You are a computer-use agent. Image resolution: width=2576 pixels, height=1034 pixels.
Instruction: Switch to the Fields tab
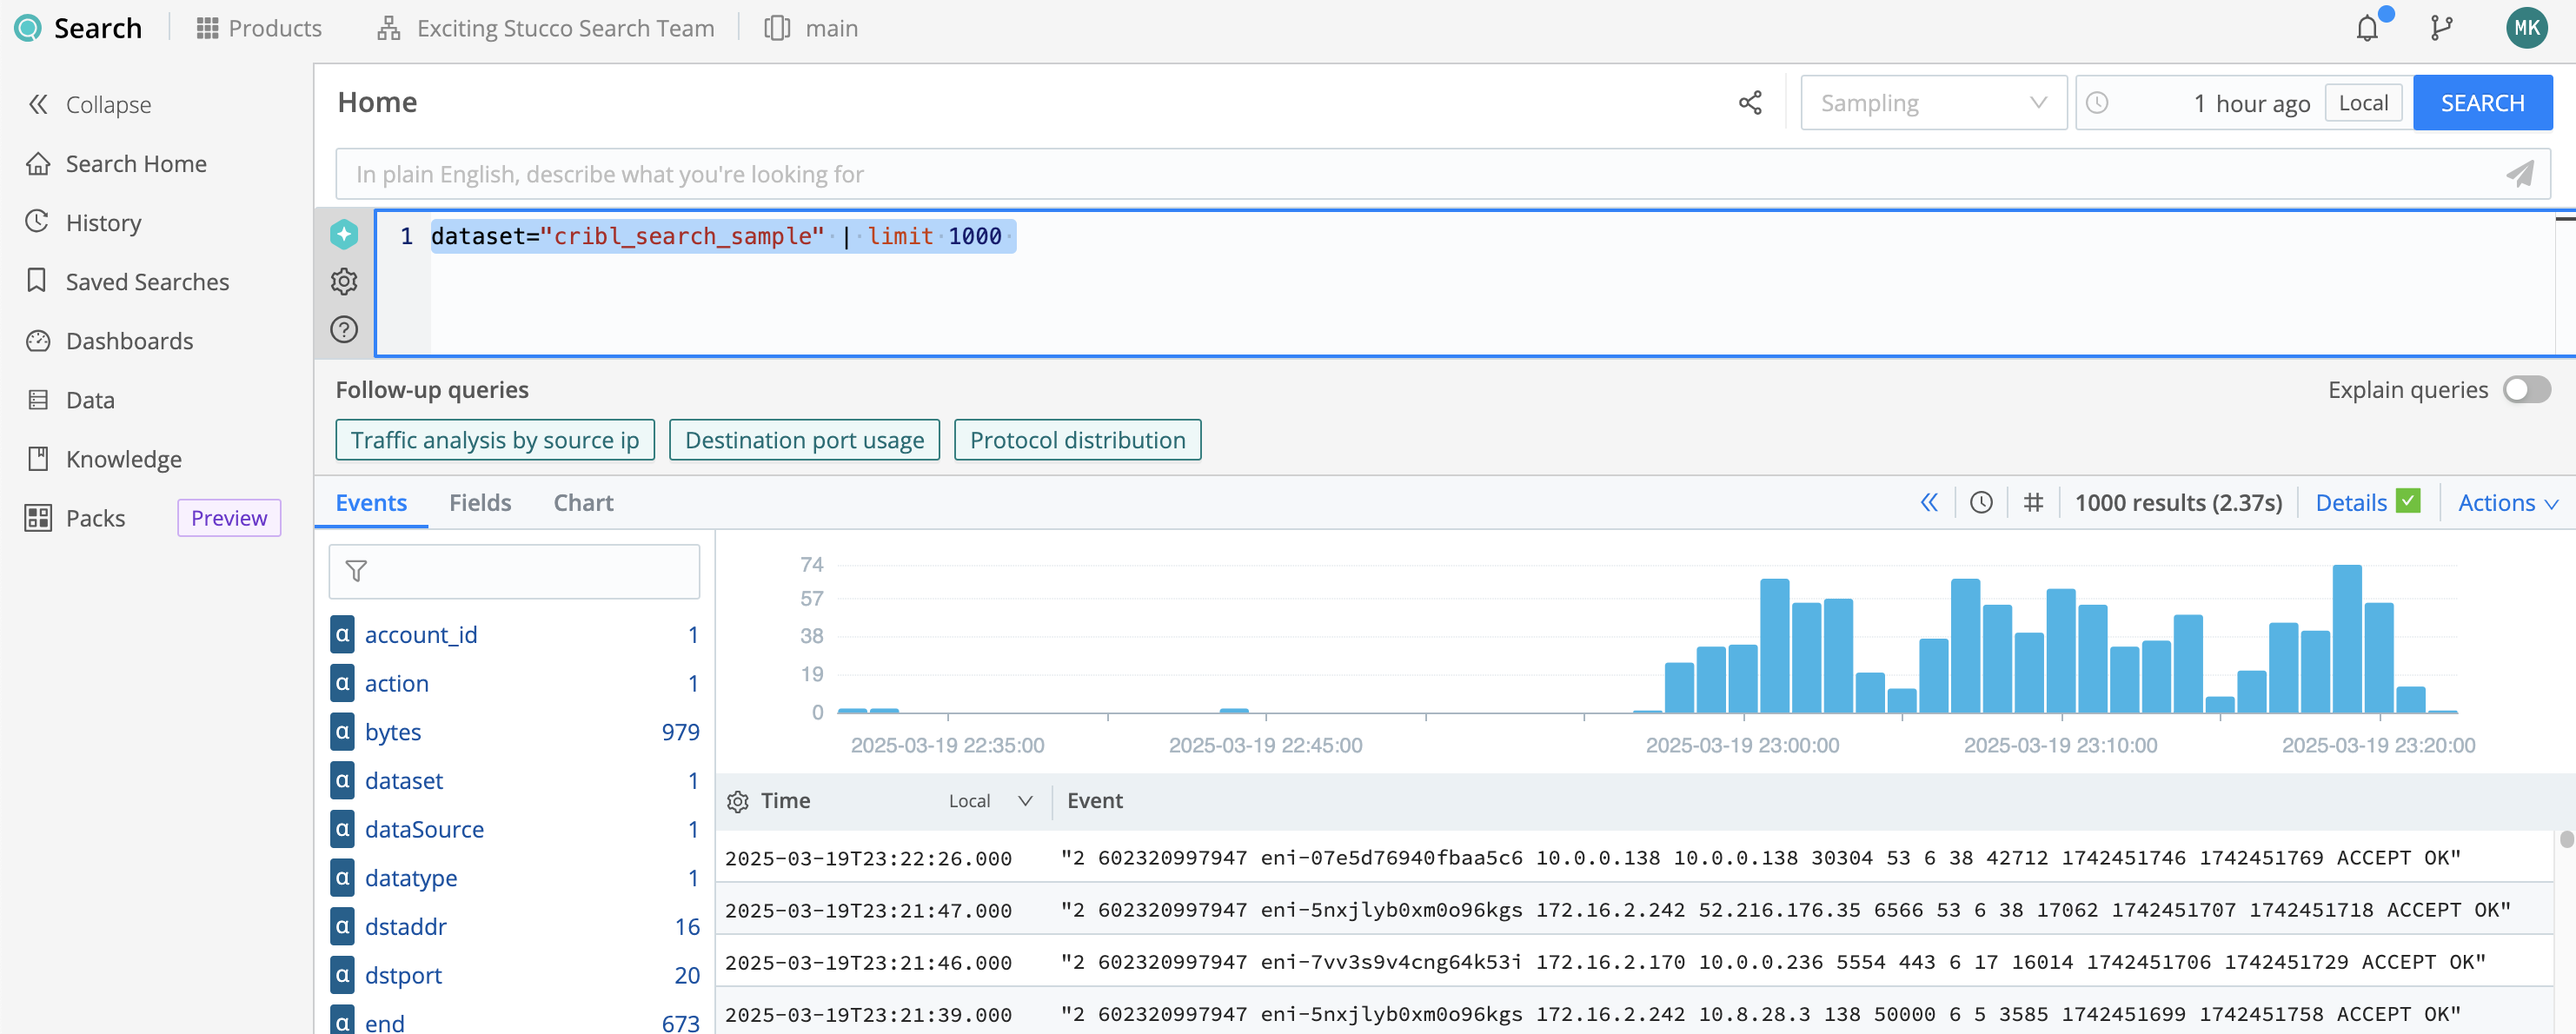480,503
